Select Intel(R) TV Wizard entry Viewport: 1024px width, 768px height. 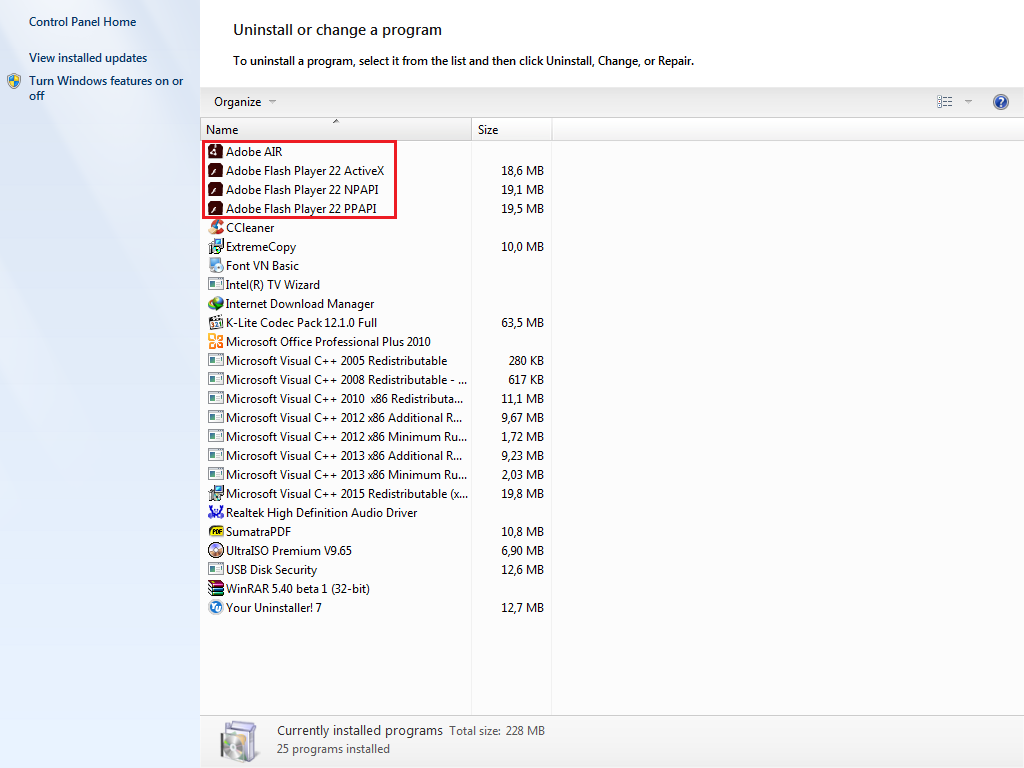point(272,285)
